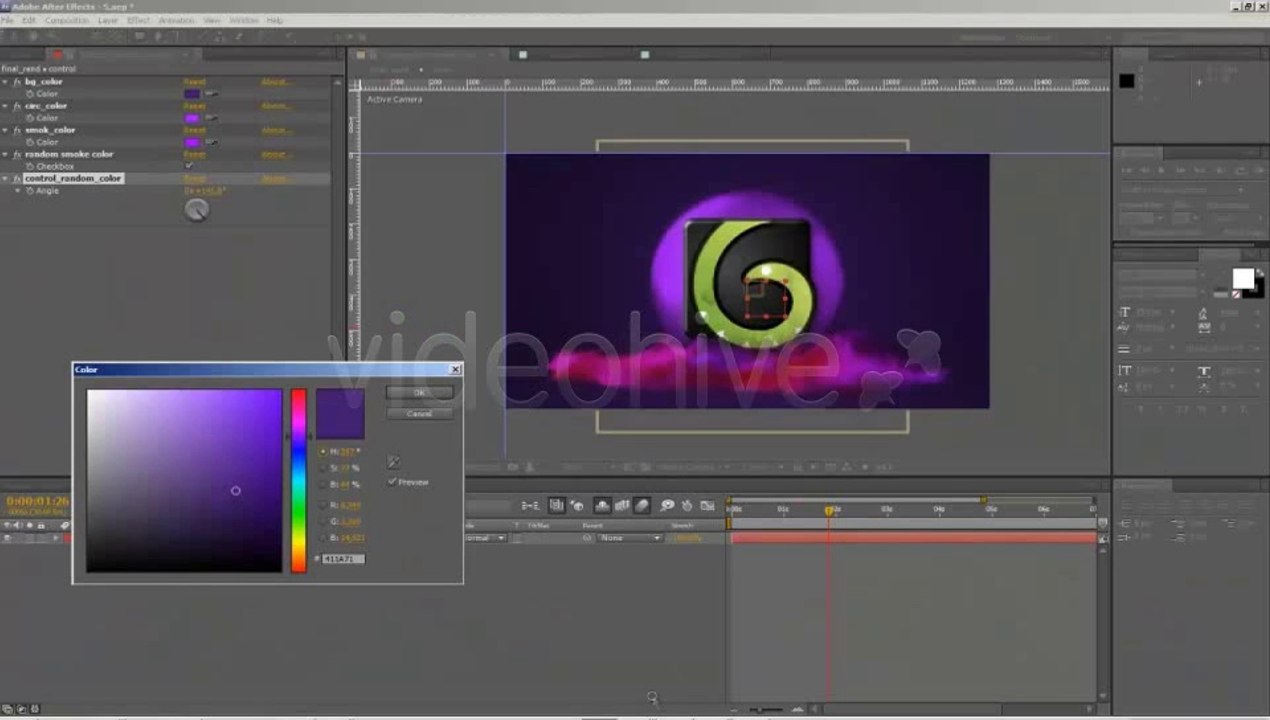Enable the Draft 3D timeline switch
The image size is (1270, 720).
coord(577,506)
